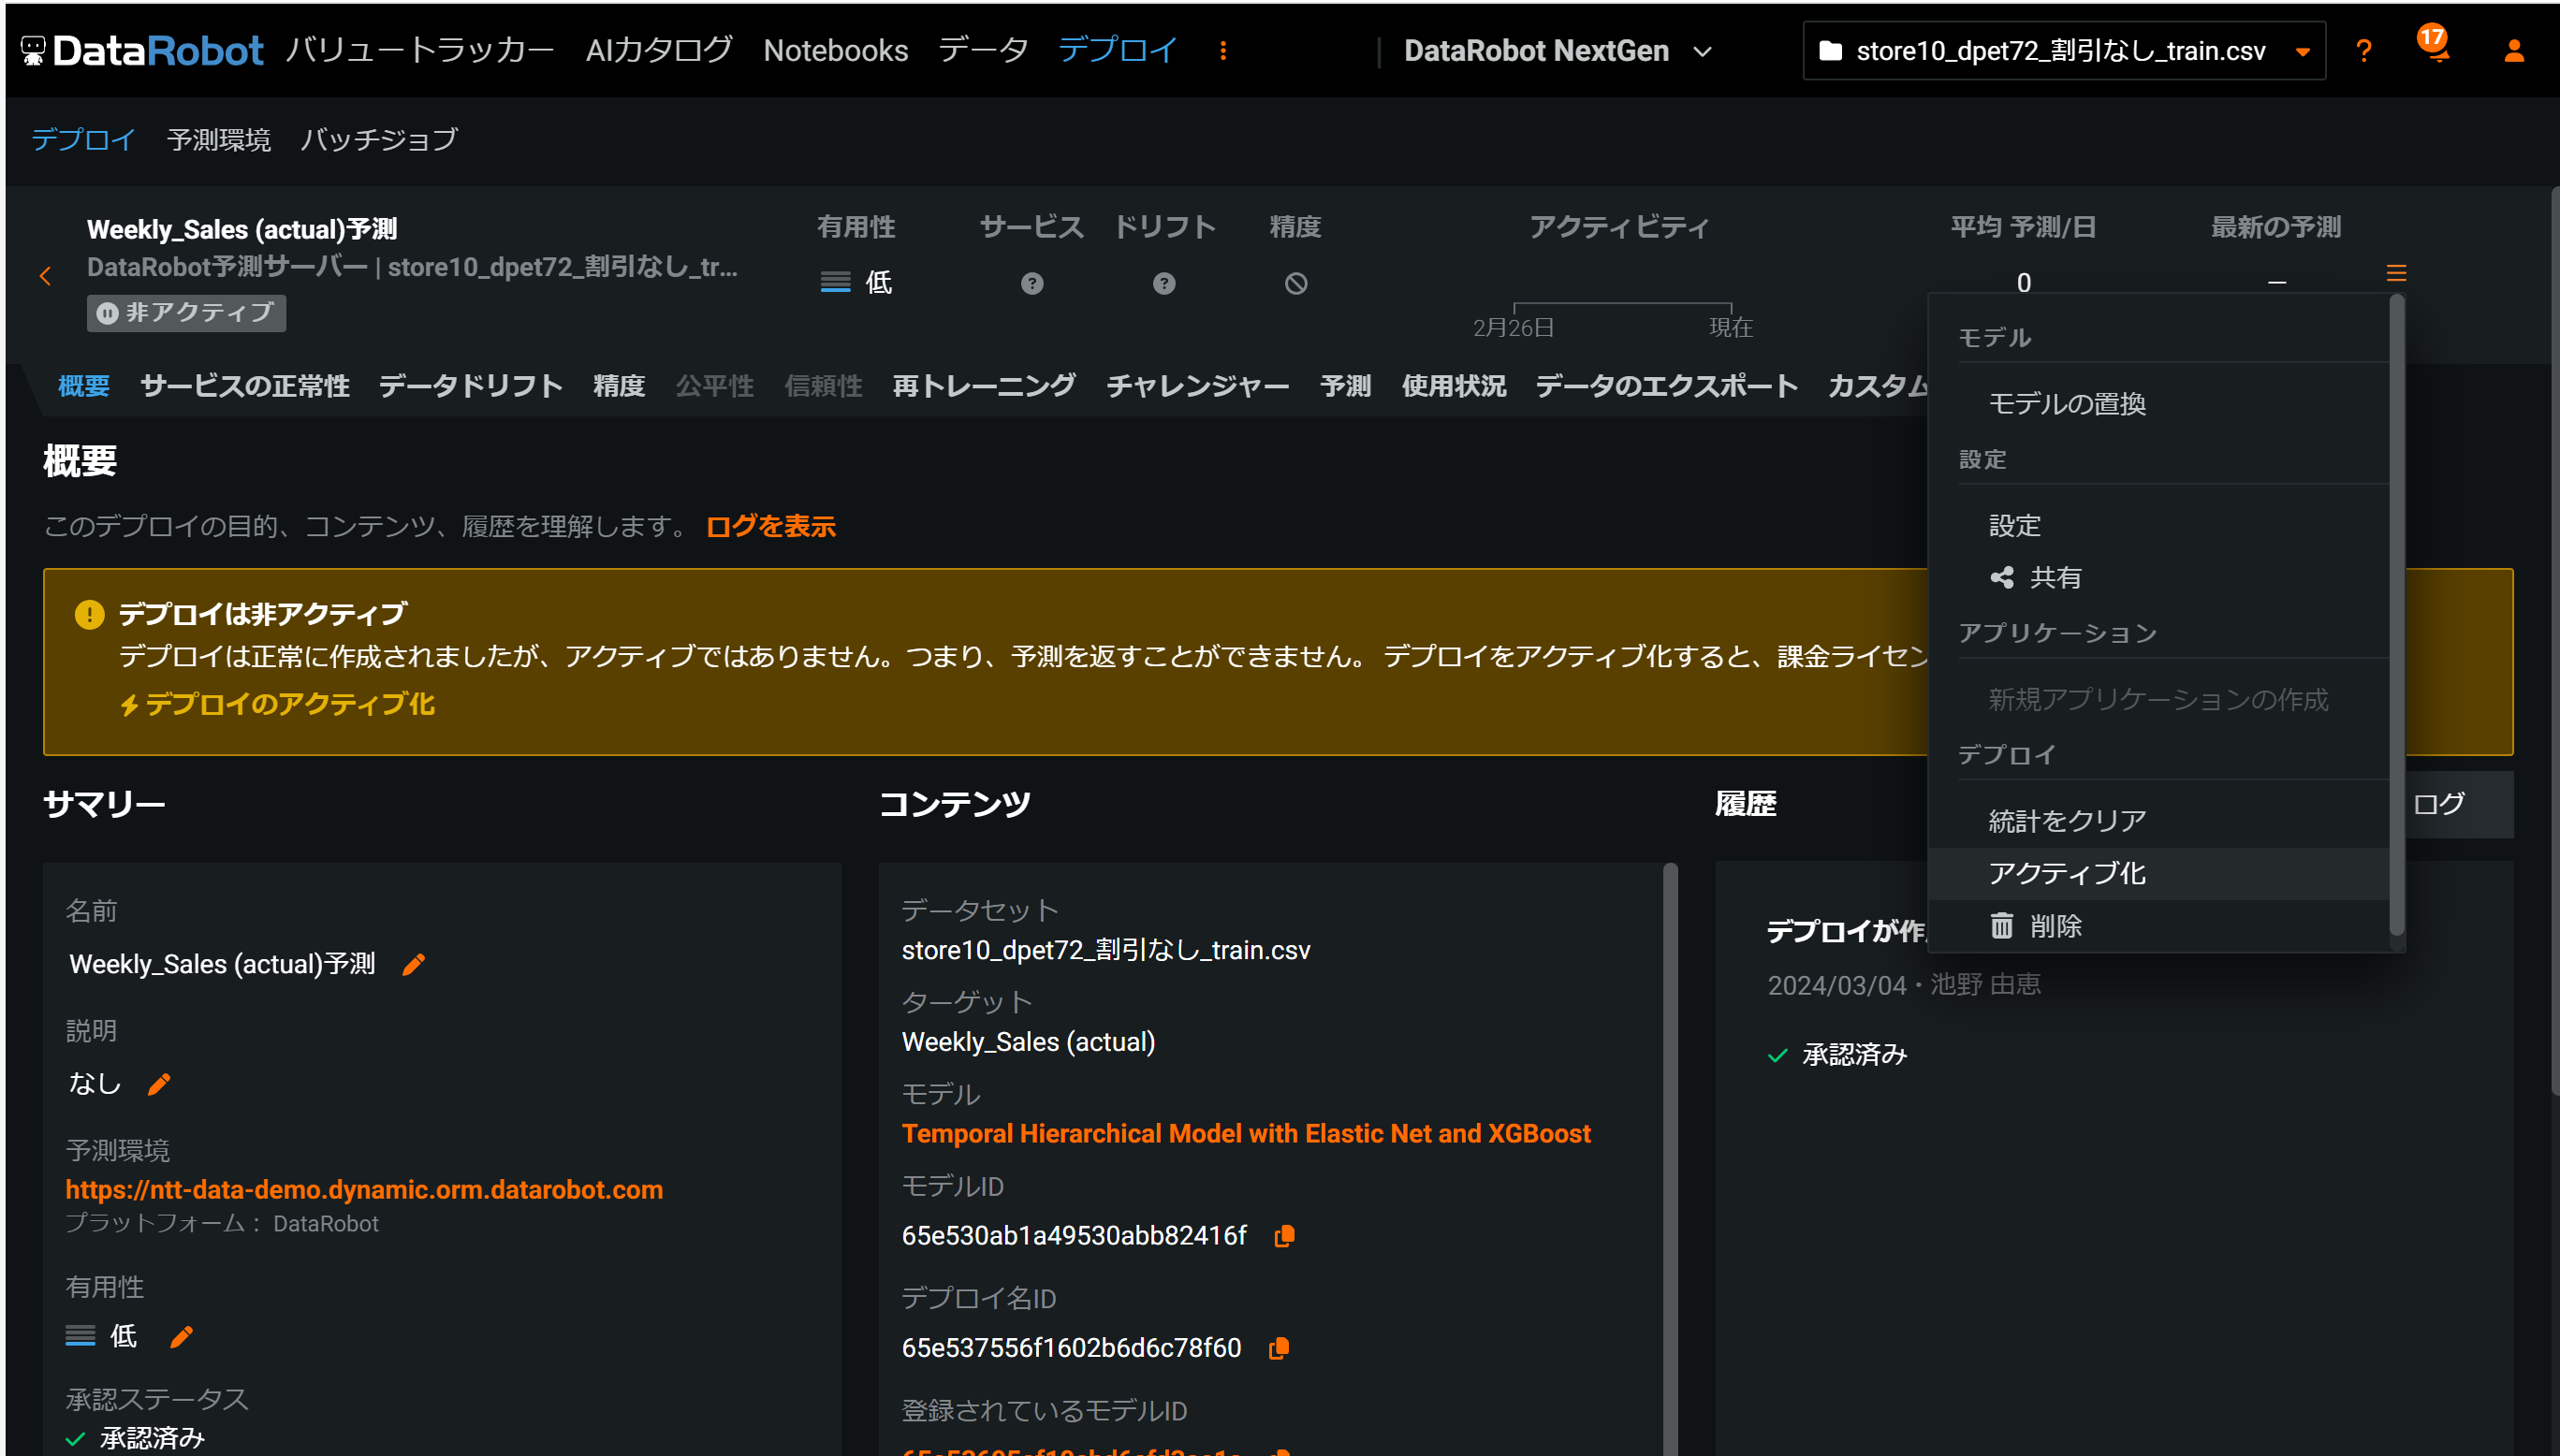Open the user profile icon
2560x1456 pixels.
click(2513, 51)
